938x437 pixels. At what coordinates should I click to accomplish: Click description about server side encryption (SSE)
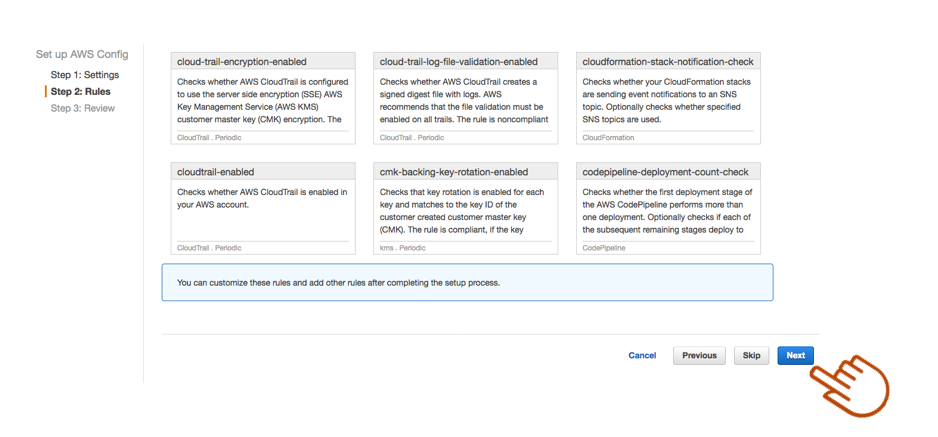(263, 100)
